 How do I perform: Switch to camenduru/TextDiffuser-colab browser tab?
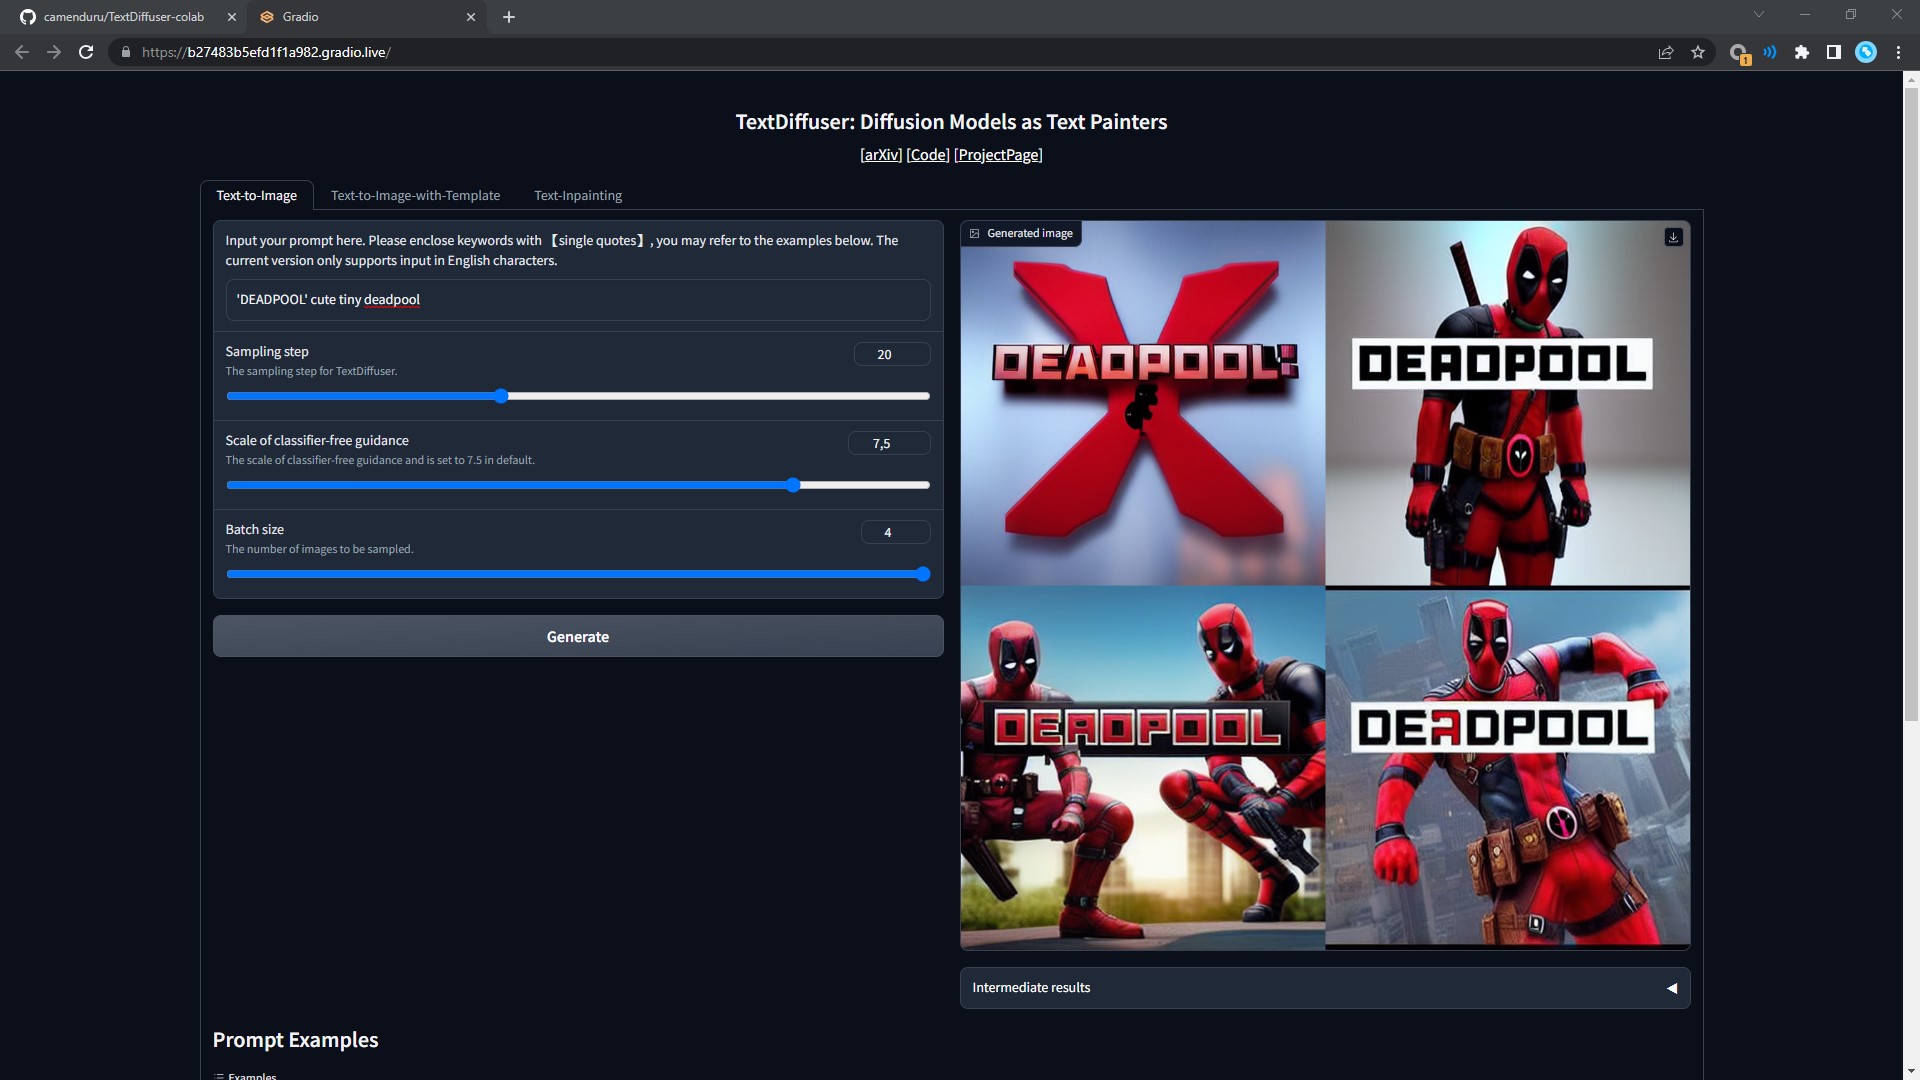[x=124, y=17]
